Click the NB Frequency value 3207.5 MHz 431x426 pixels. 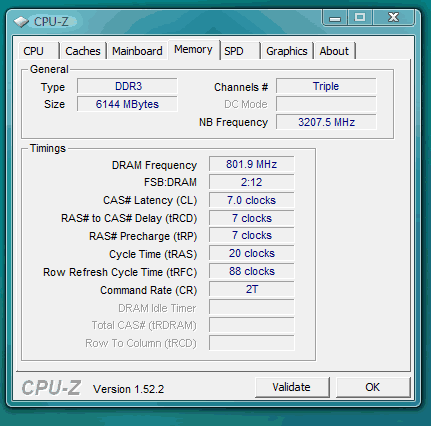click(326, 122)
